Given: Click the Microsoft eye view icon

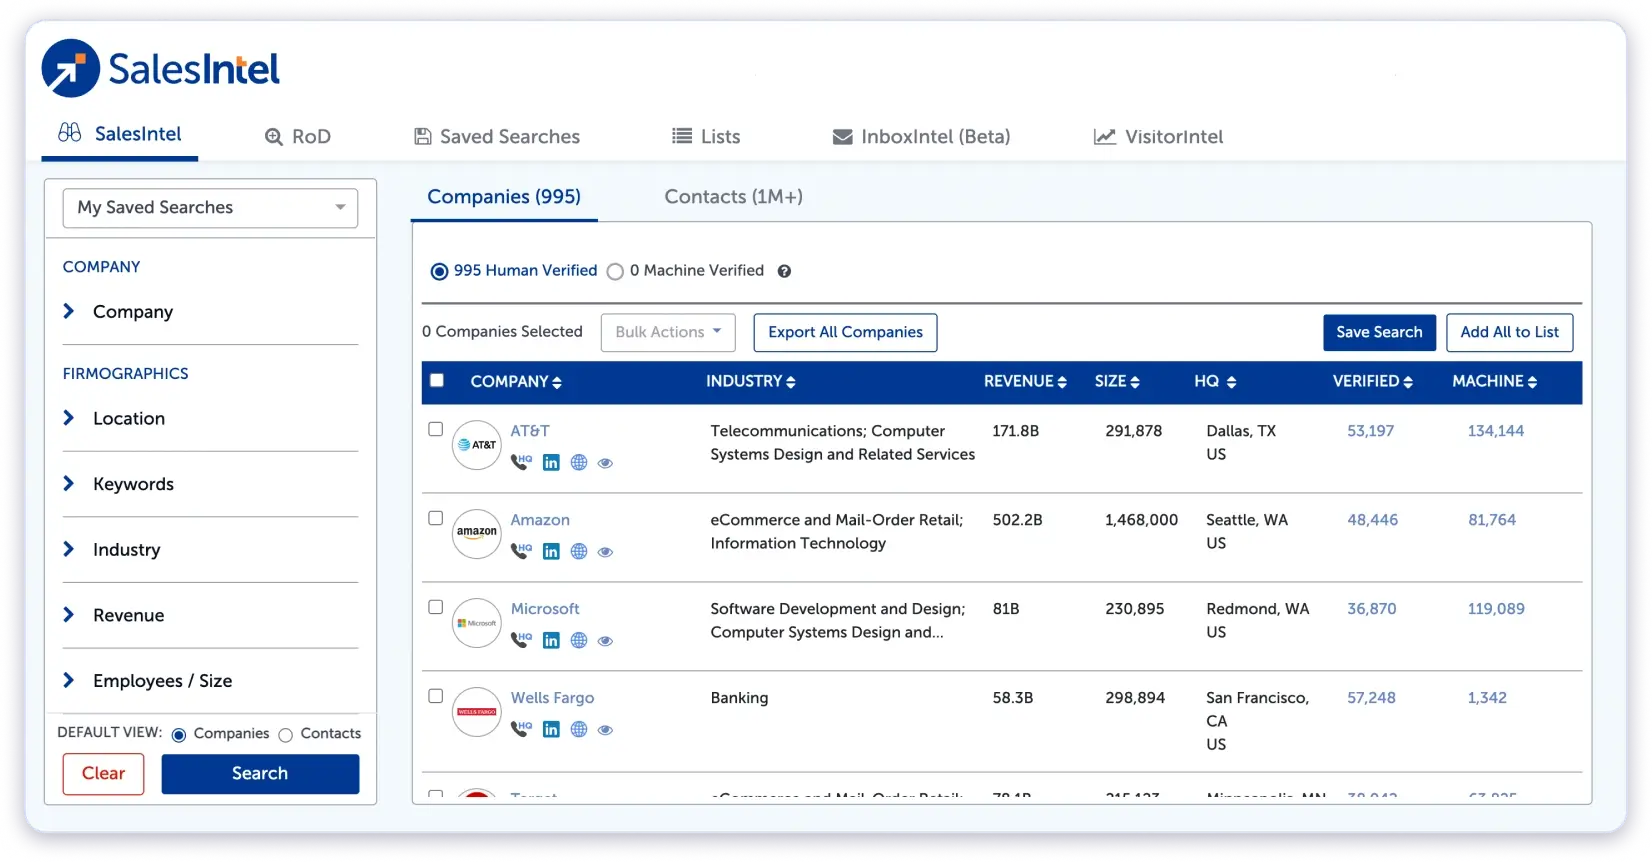Looking at the screenshot, I should coord(605,641).
